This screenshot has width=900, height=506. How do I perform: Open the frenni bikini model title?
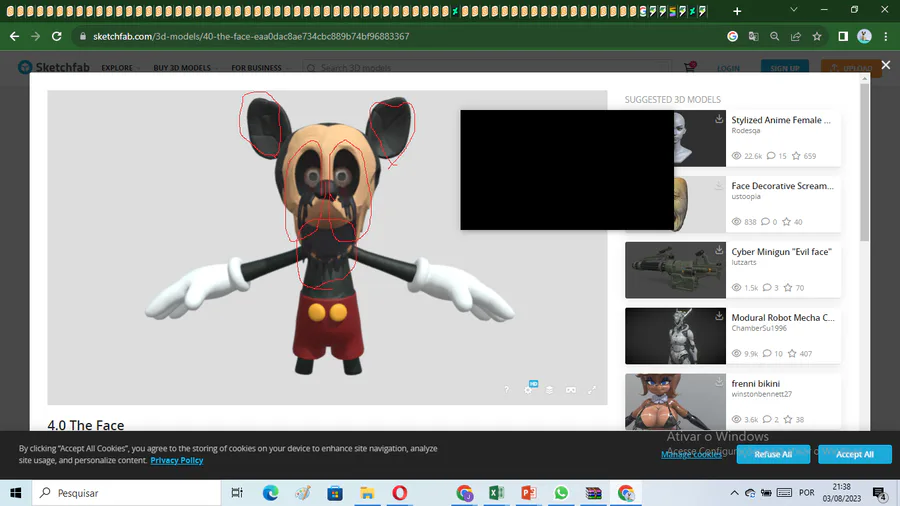tap(755, 384)
